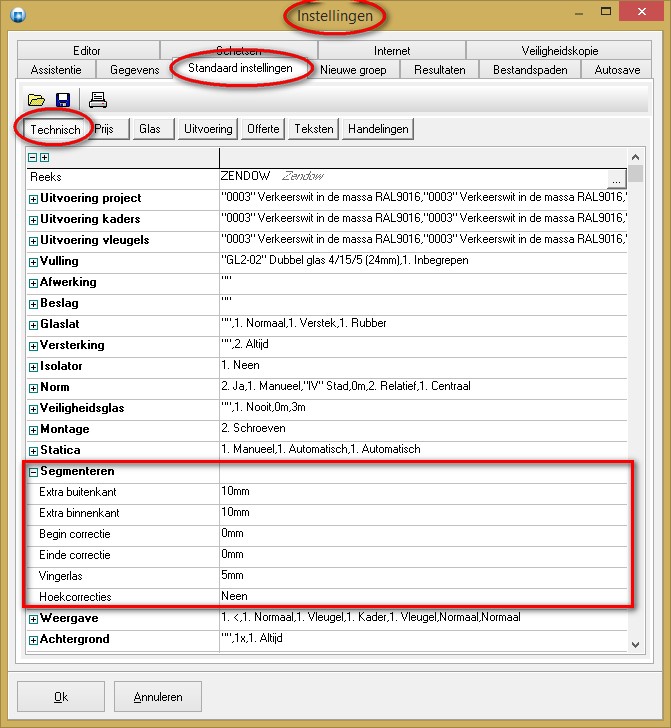Viewport: 671px width, 728px height.
Task: Open the Nieuwe groep tab
Action: click(x=353, y=70)
